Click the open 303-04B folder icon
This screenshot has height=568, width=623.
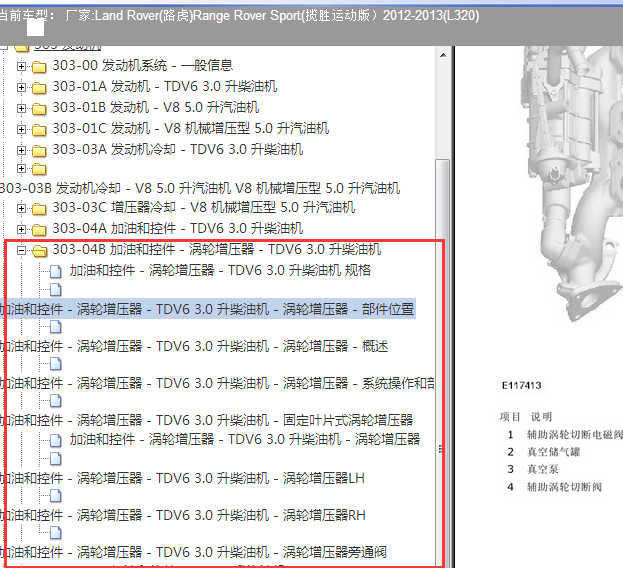(39, 251)
